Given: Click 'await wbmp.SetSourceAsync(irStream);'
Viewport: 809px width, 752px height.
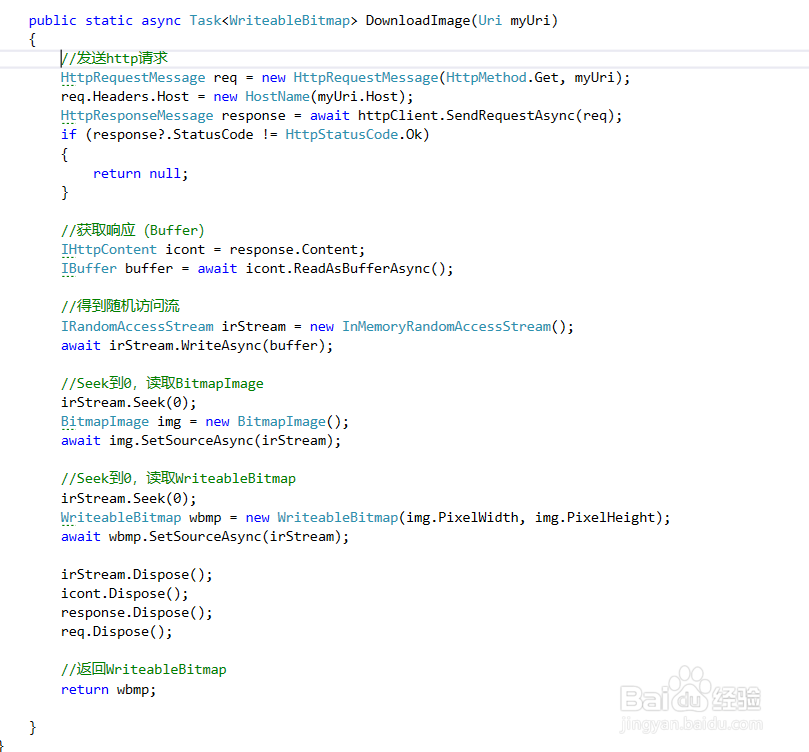Looking at the screenshot, I should point(205,537).
